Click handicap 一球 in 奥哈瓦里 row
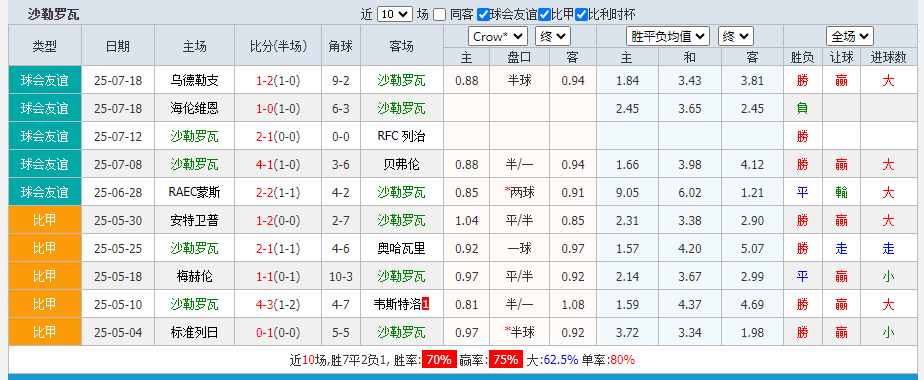This screenshot has height=380, width=924. [x=519, y=249]
